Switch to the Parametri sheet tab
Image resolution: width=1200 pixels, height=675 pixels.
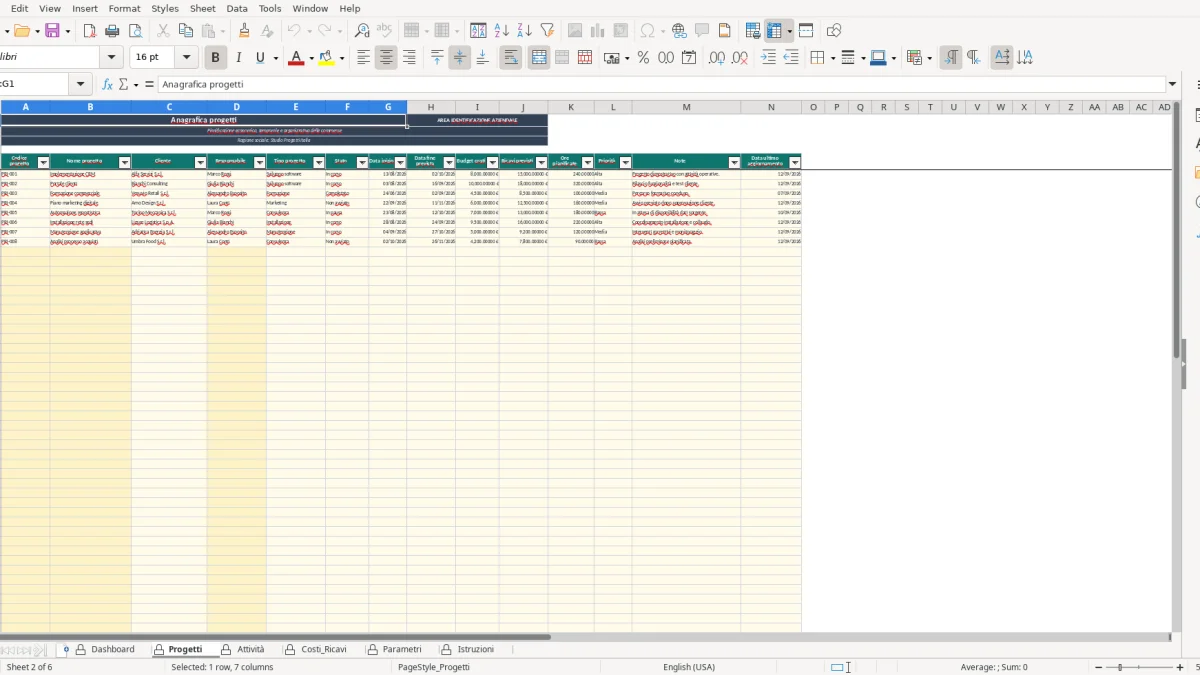click(394, 649)
